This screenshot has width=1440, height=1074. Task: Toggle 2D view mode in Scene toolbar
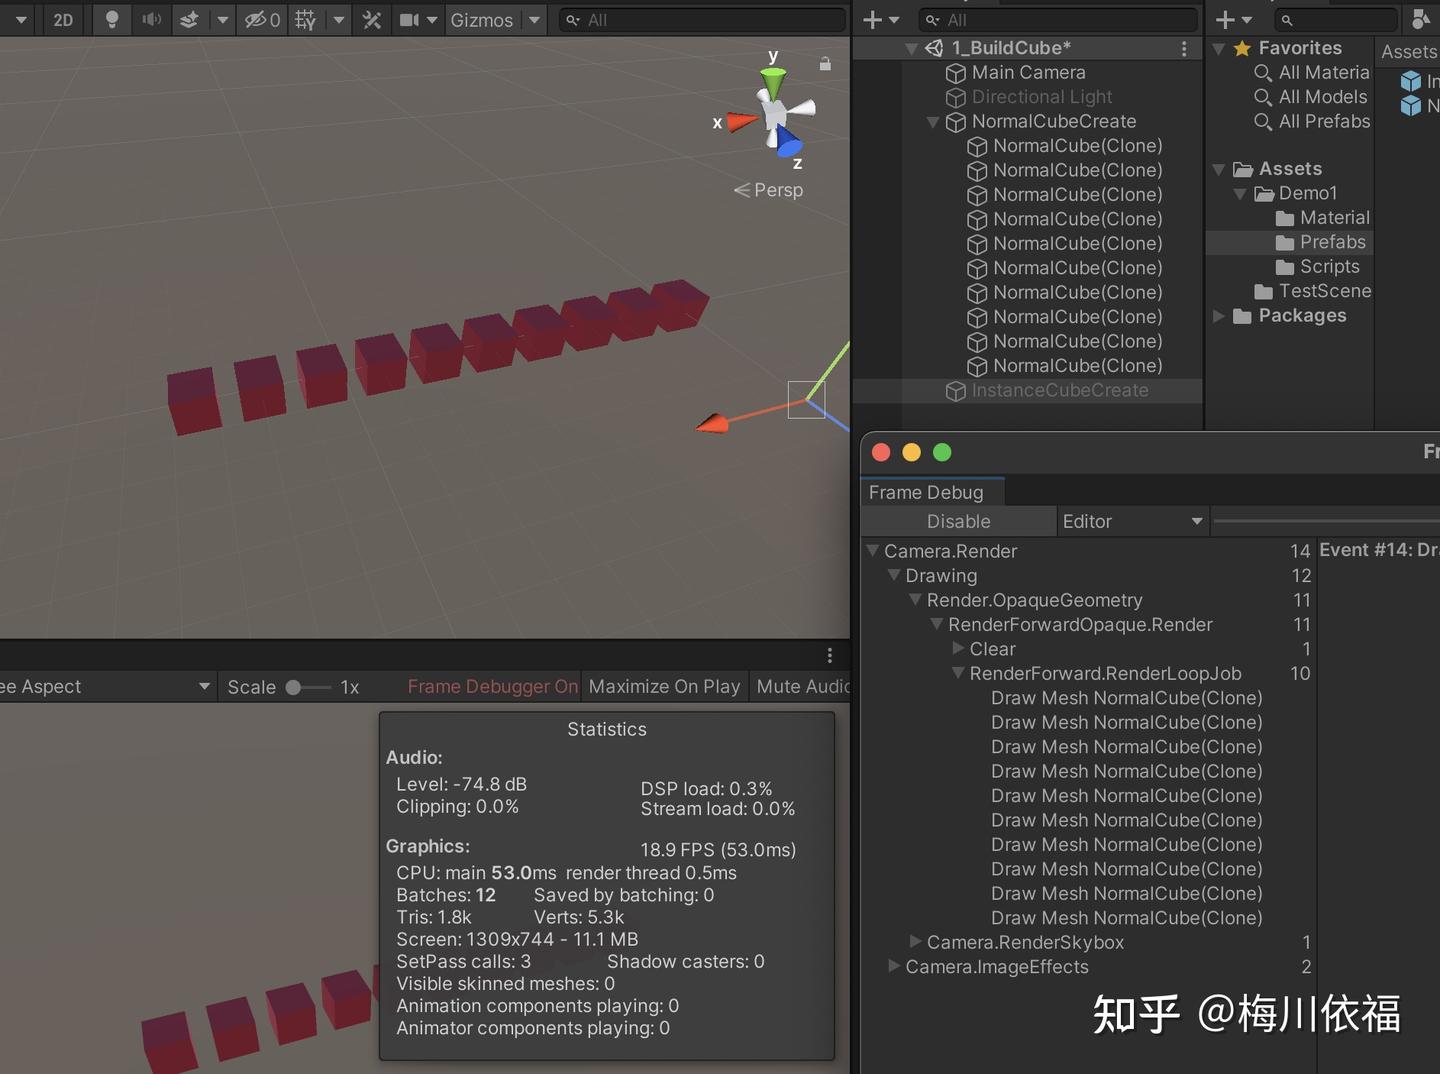[x=62, y=20]
